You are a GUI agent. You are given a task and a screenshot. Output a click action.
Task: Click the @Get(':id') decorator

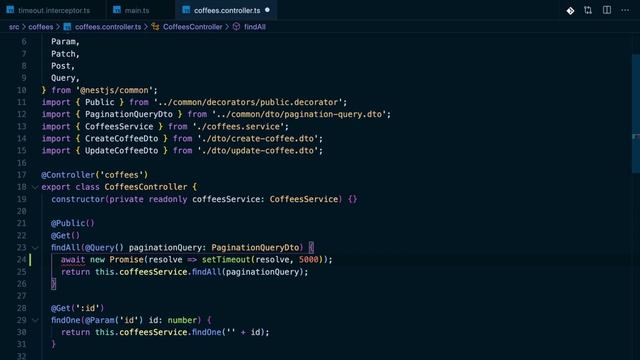[78, 308]
